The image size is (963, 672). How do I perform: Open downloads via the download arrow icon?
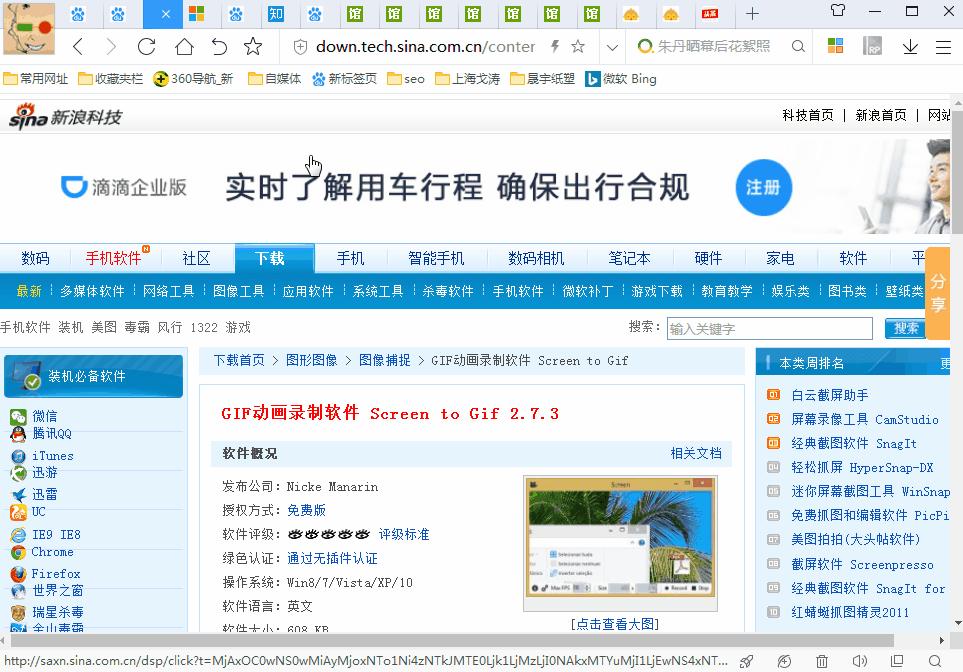tap(912, 46)
